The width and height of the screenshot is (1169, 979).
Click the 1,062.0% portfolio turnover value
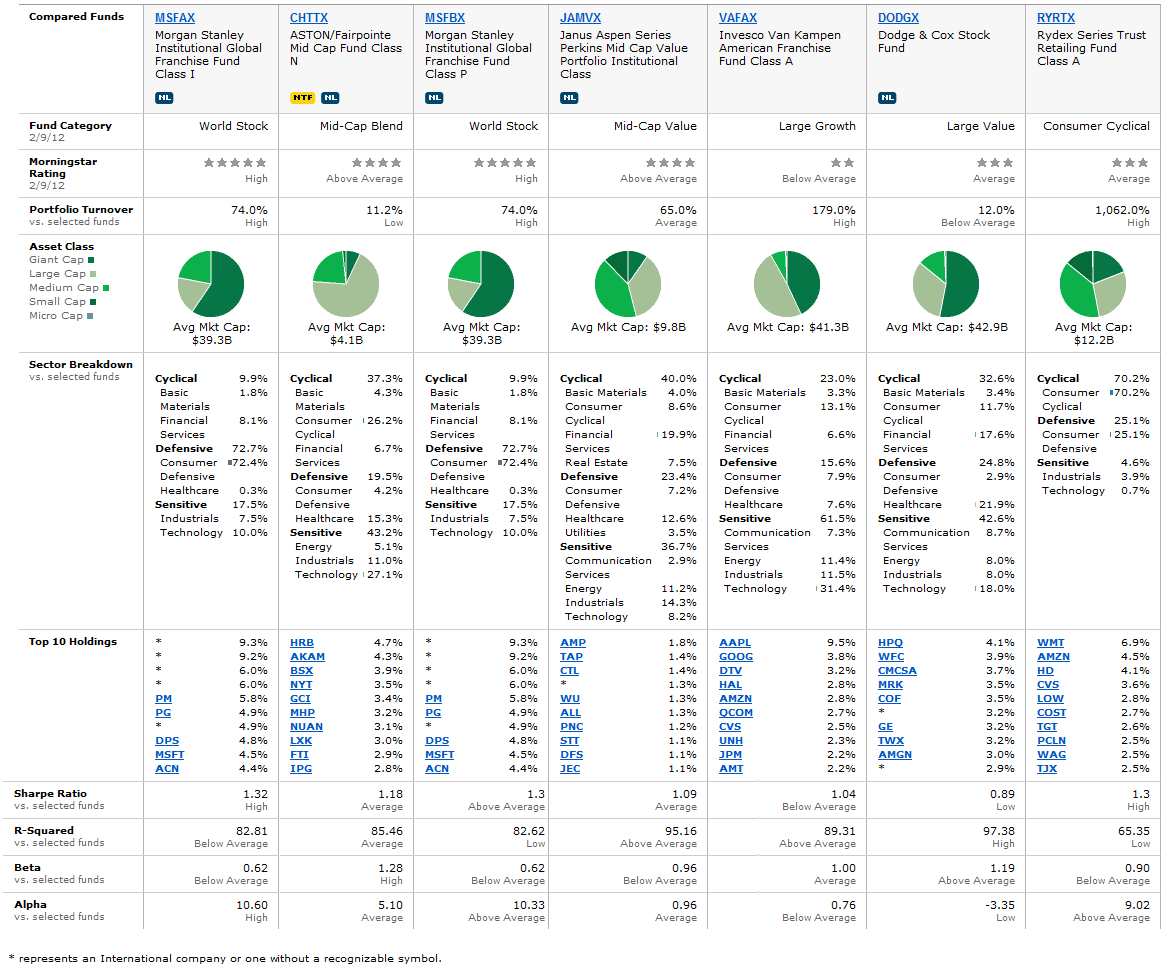[1122, 210]
